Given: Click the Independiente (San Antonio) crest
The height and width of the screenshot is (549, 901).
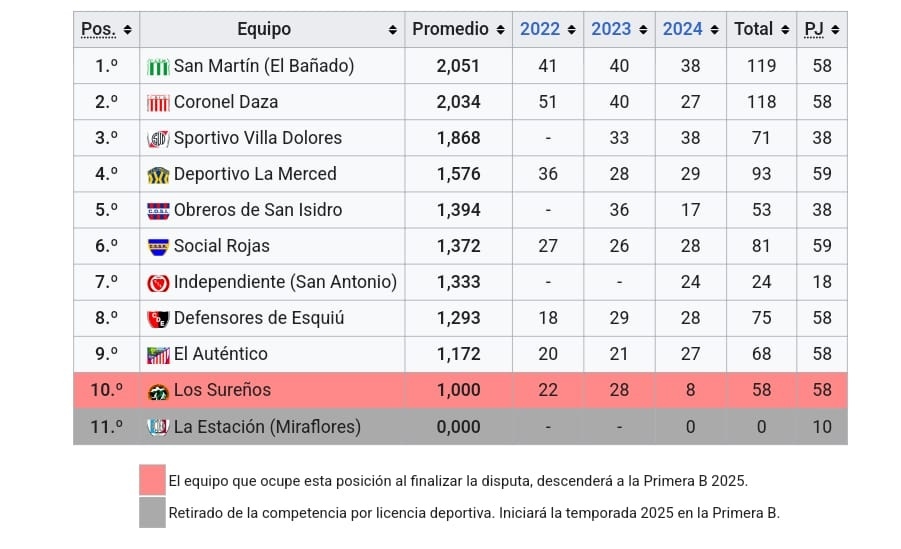Looking at the screenshot, I should (x=158, y=283).
